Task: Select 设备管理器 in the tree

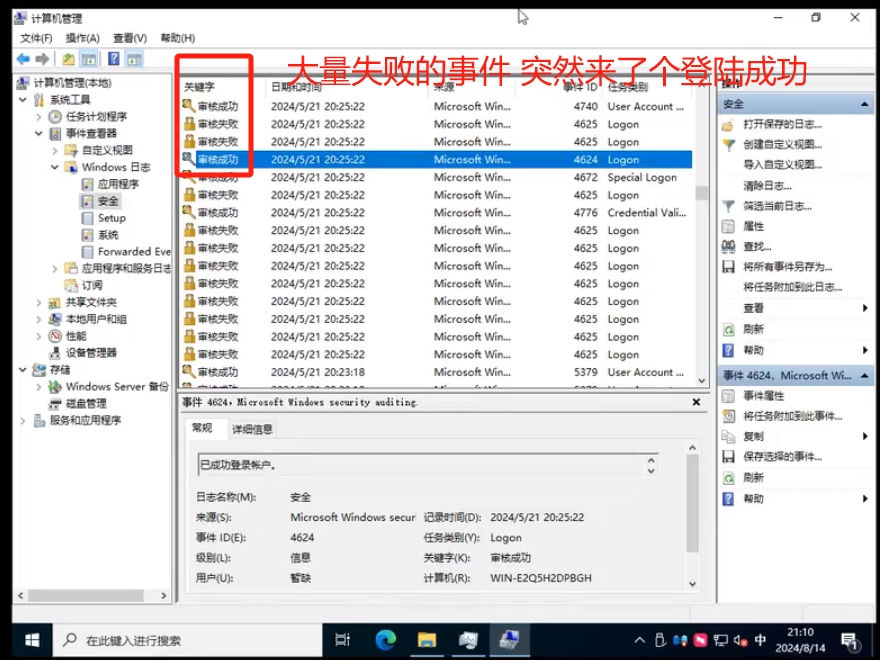Action: (x=91, y=352)
